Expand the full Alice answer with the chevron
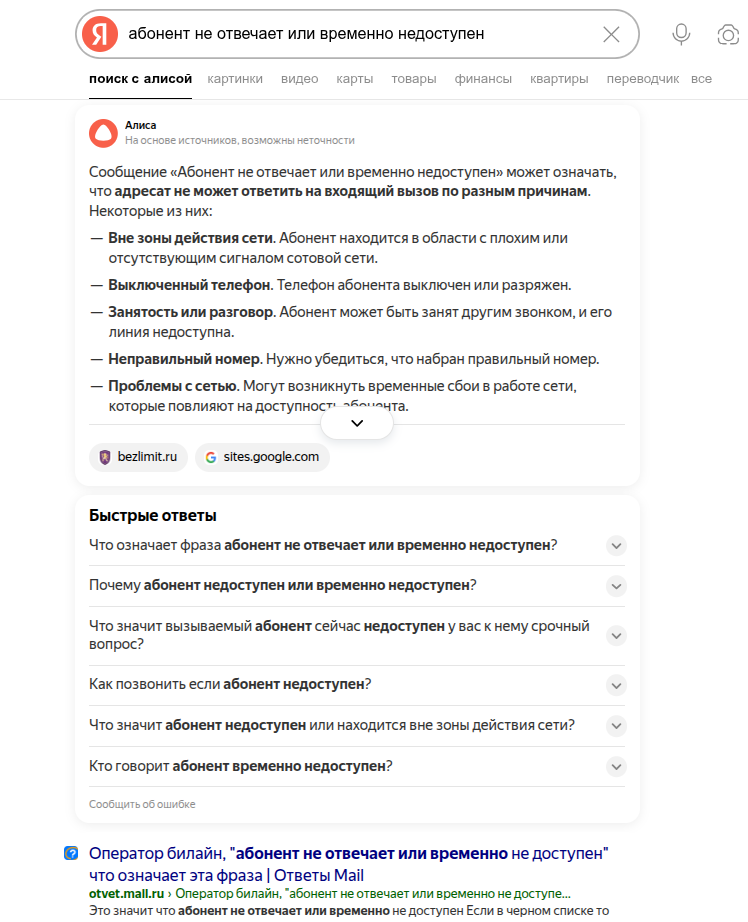The height and width of the screenshot is (922, 748). 356,423
